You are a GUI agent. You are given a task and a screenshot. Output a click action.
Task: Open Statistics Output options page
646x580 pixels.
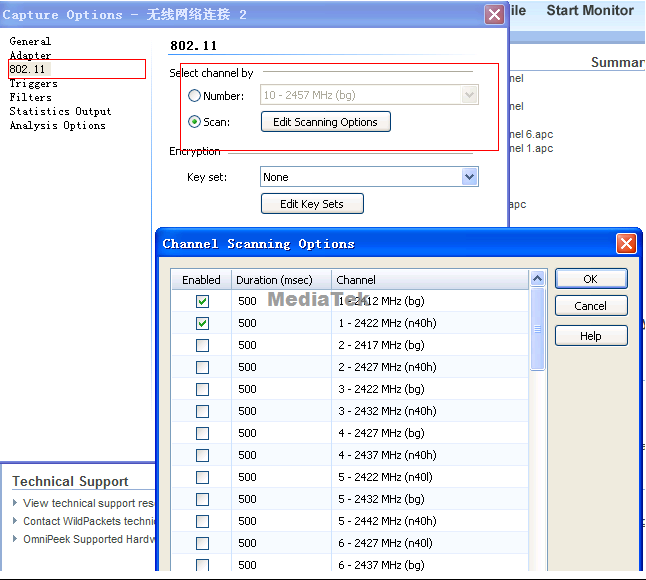point(60,111)
